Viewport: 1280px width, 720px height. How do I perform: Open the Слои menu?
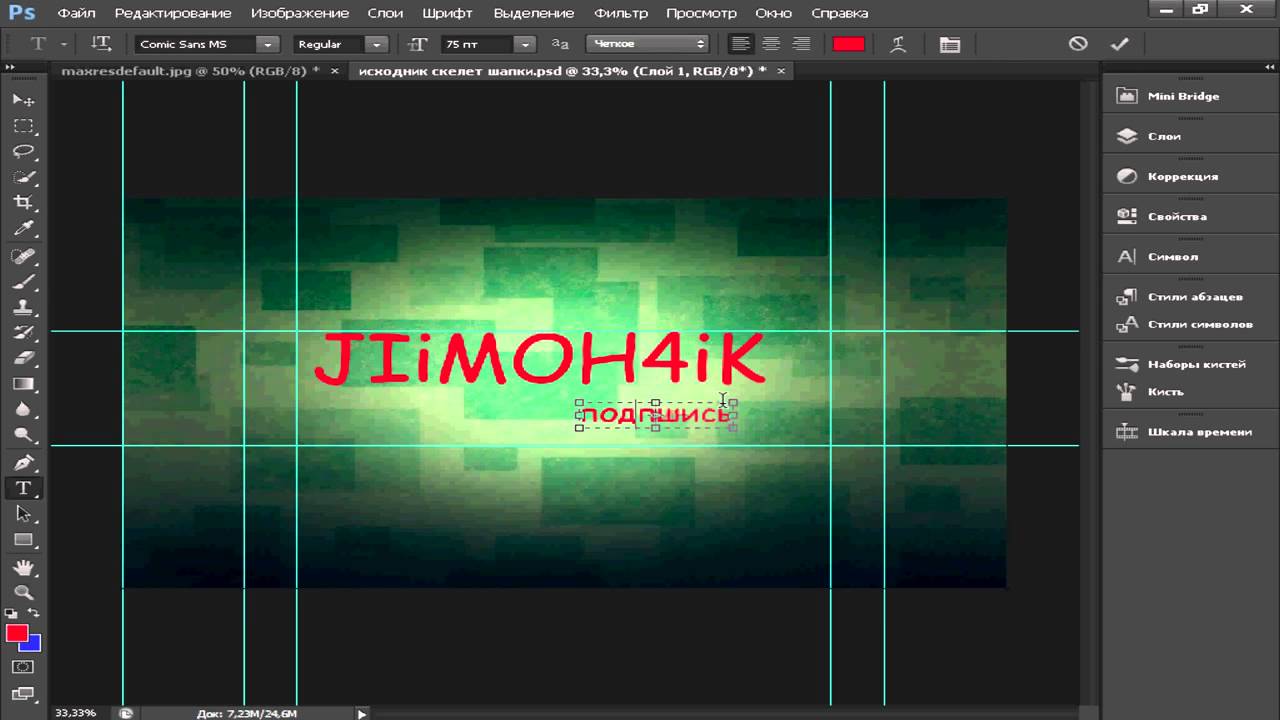tap(385, 13)
